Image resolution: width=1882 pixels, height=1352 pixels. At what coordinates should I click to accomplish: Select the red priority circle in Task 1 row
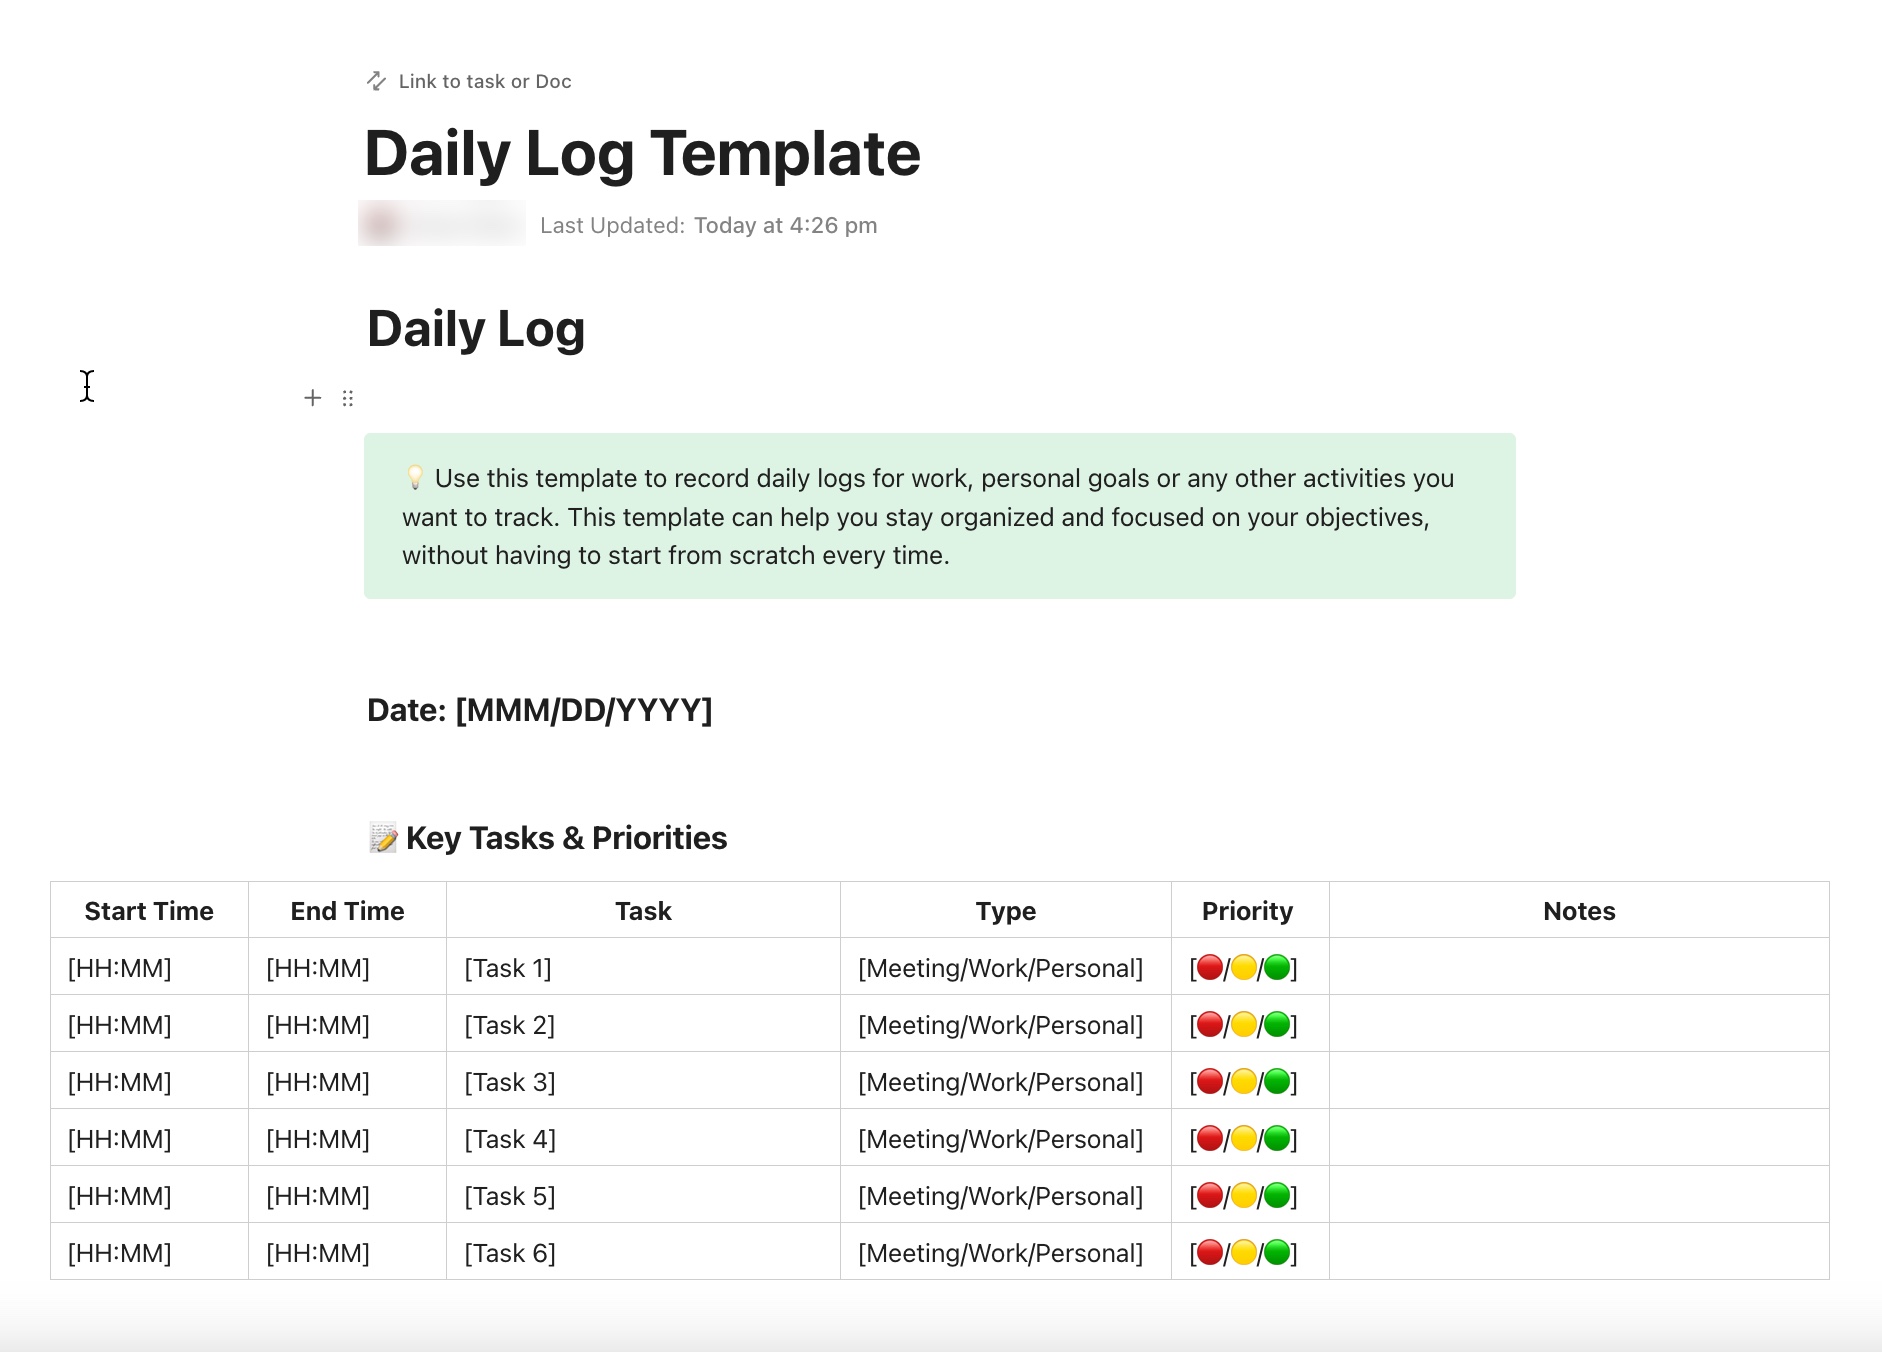coord(1211,967)
